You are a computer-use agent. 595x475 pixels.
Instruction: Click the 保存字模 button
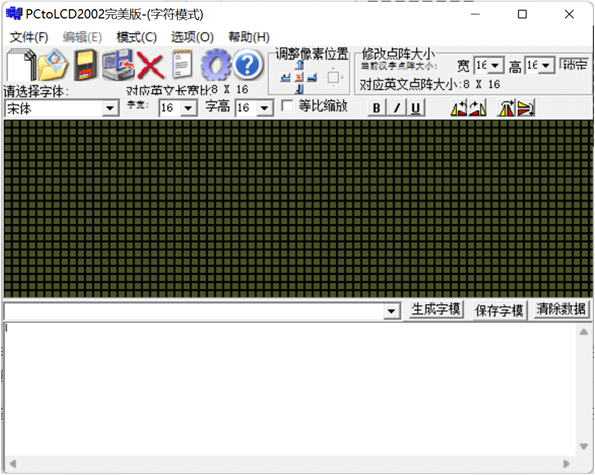[x=499, y=311]
